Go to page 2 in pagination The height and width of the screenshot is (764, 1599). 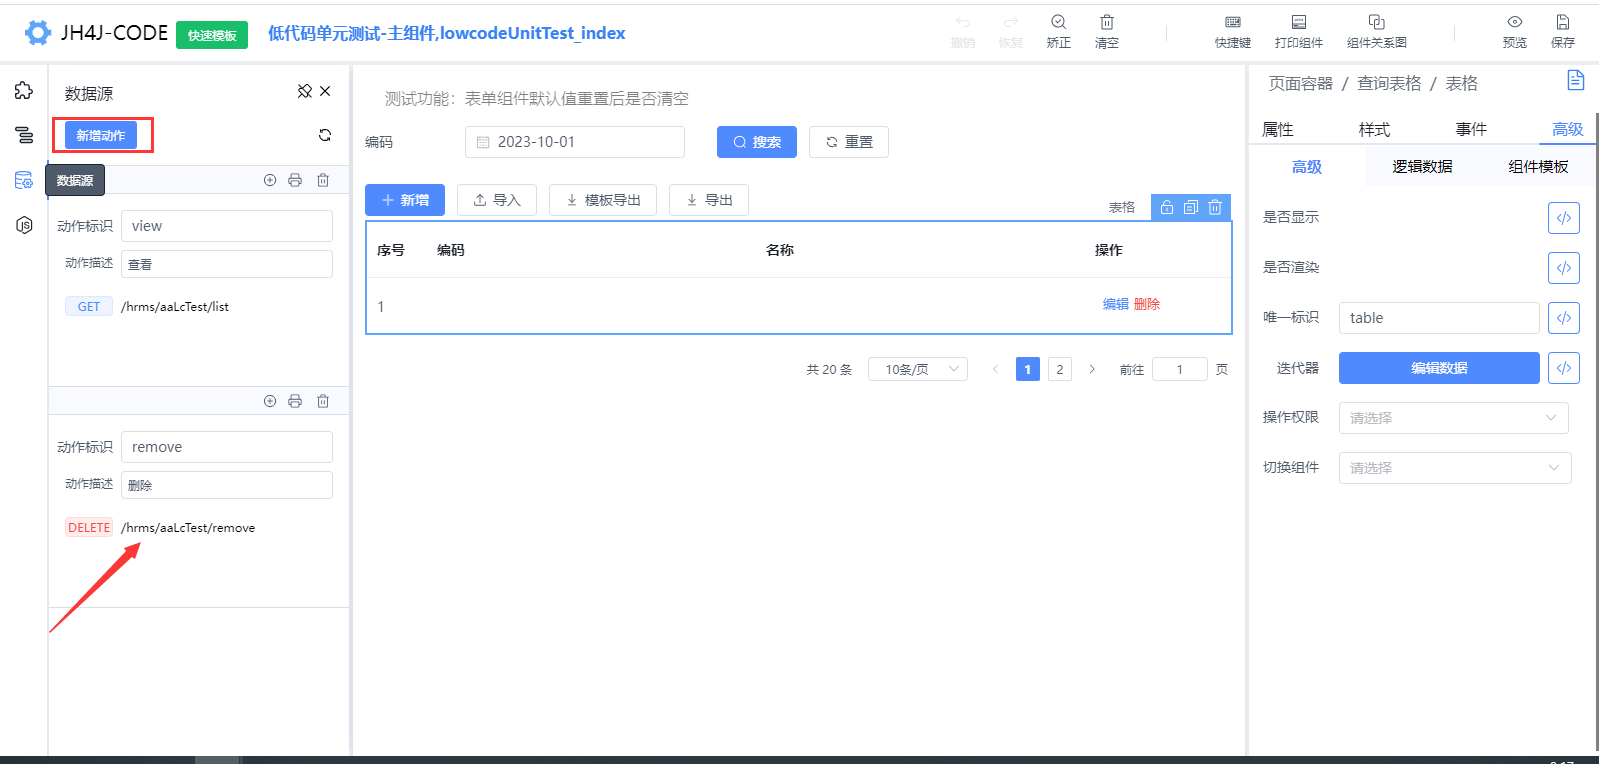tap(1060, 369)
